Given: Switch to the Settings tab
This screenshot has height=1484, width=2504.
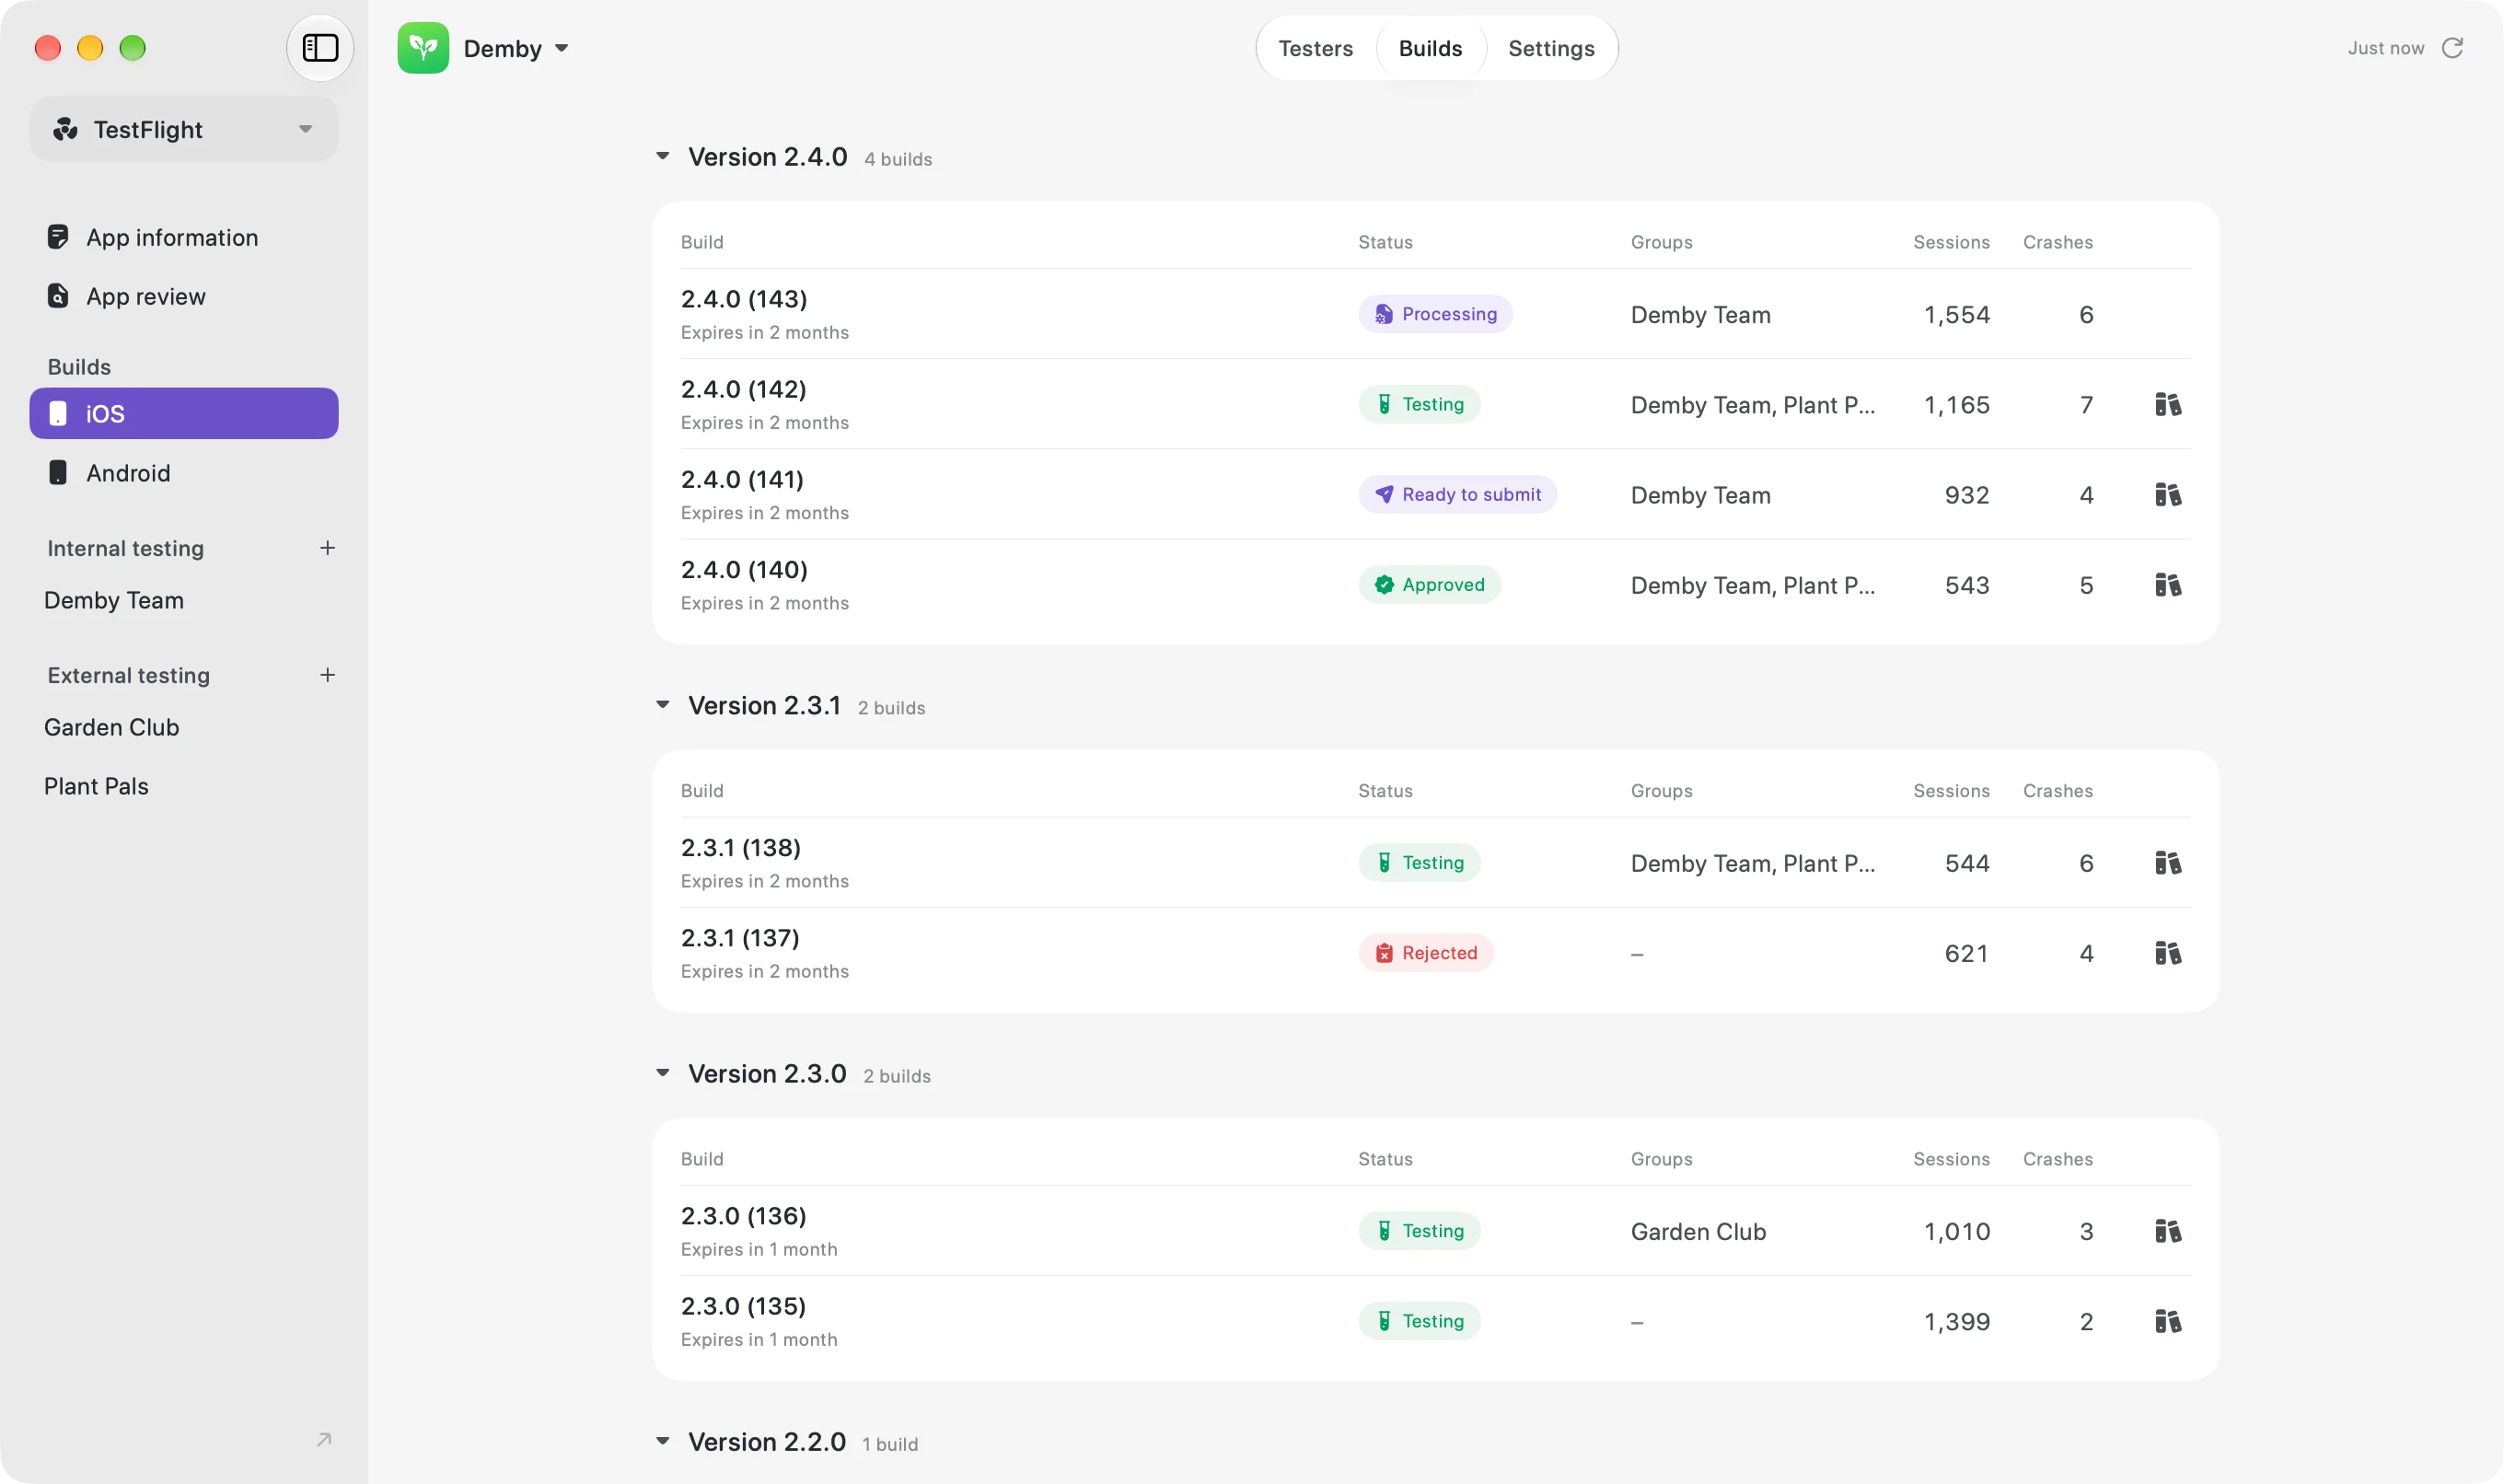Looking at the screenshot, I should point(1551,48).
